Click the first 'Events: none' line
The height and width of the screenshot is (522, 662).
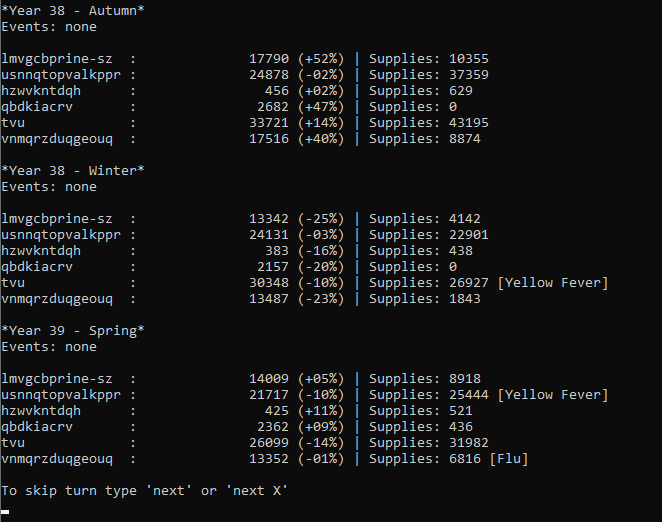[x=49, y=27]
